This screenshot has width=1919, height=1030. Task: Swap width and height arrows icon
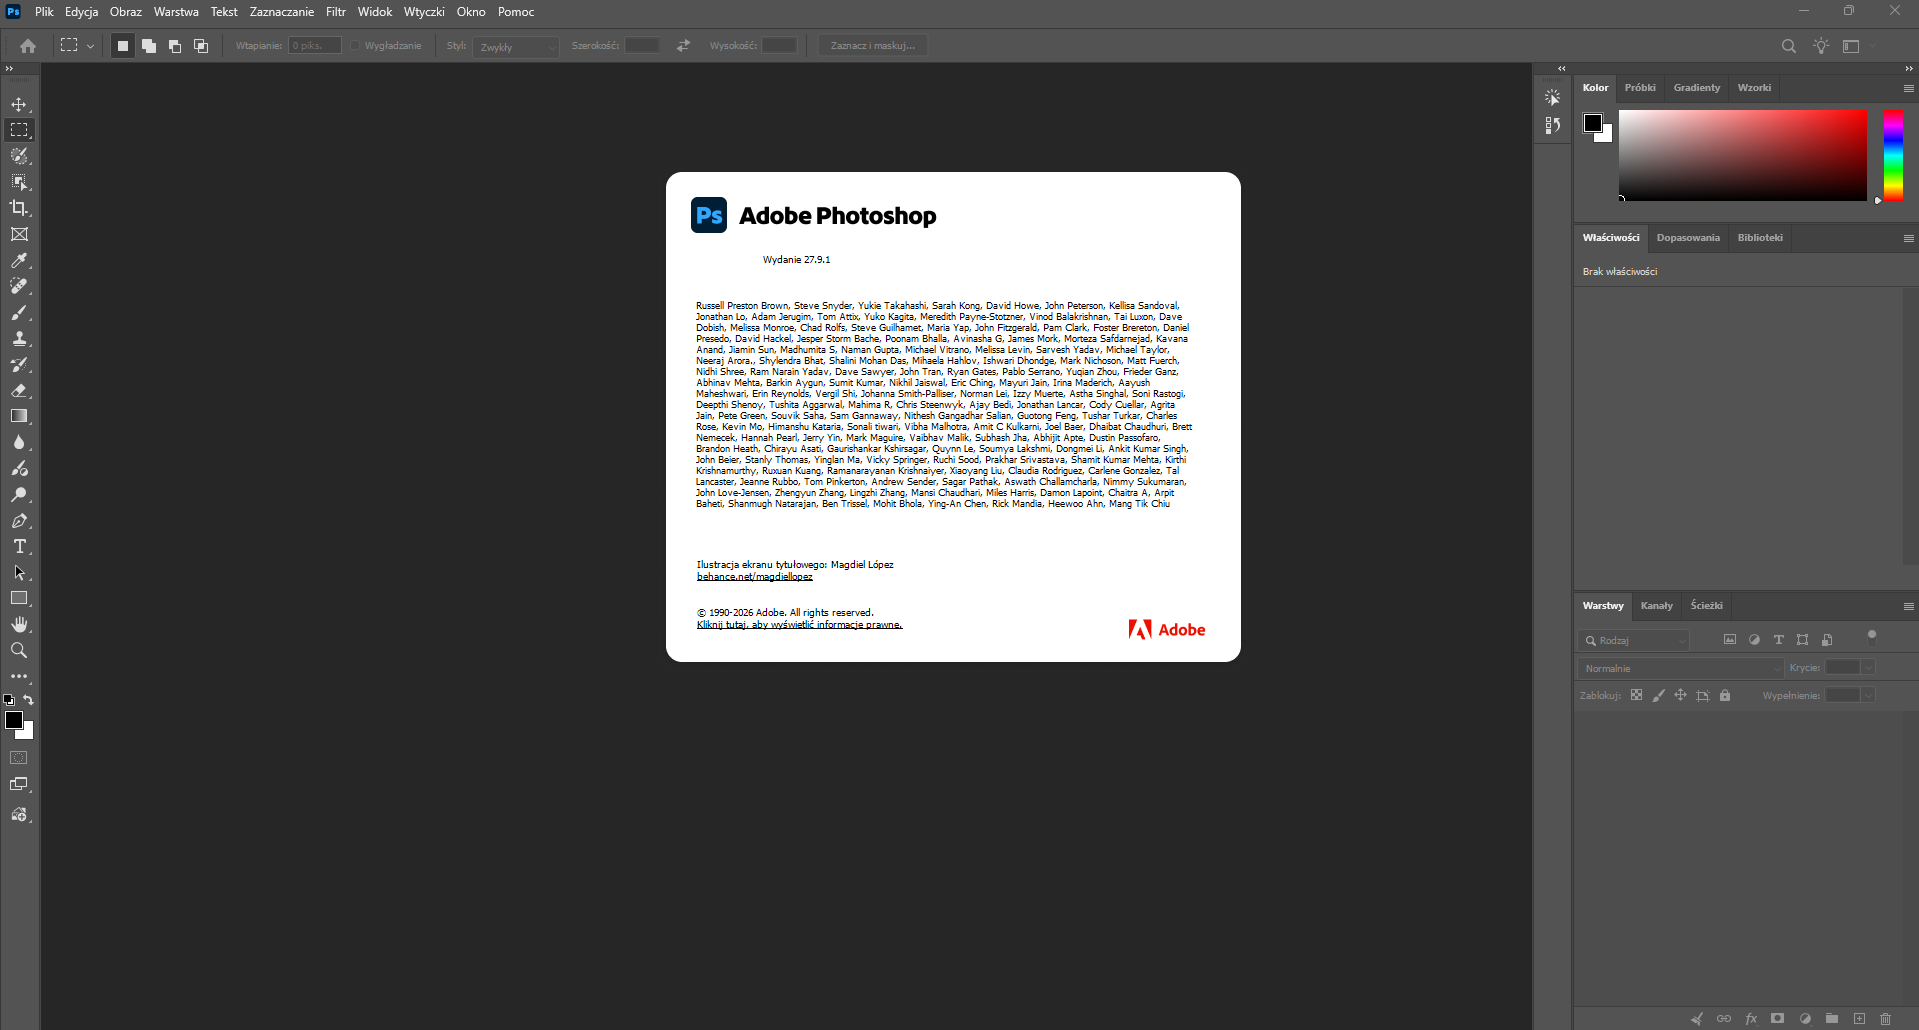(683, 46)
